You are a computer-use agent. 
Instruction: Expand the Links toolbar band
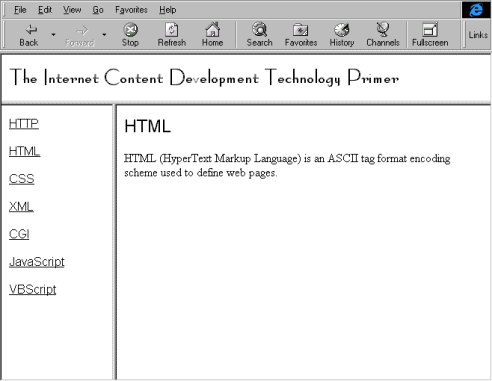coord(478,35)
